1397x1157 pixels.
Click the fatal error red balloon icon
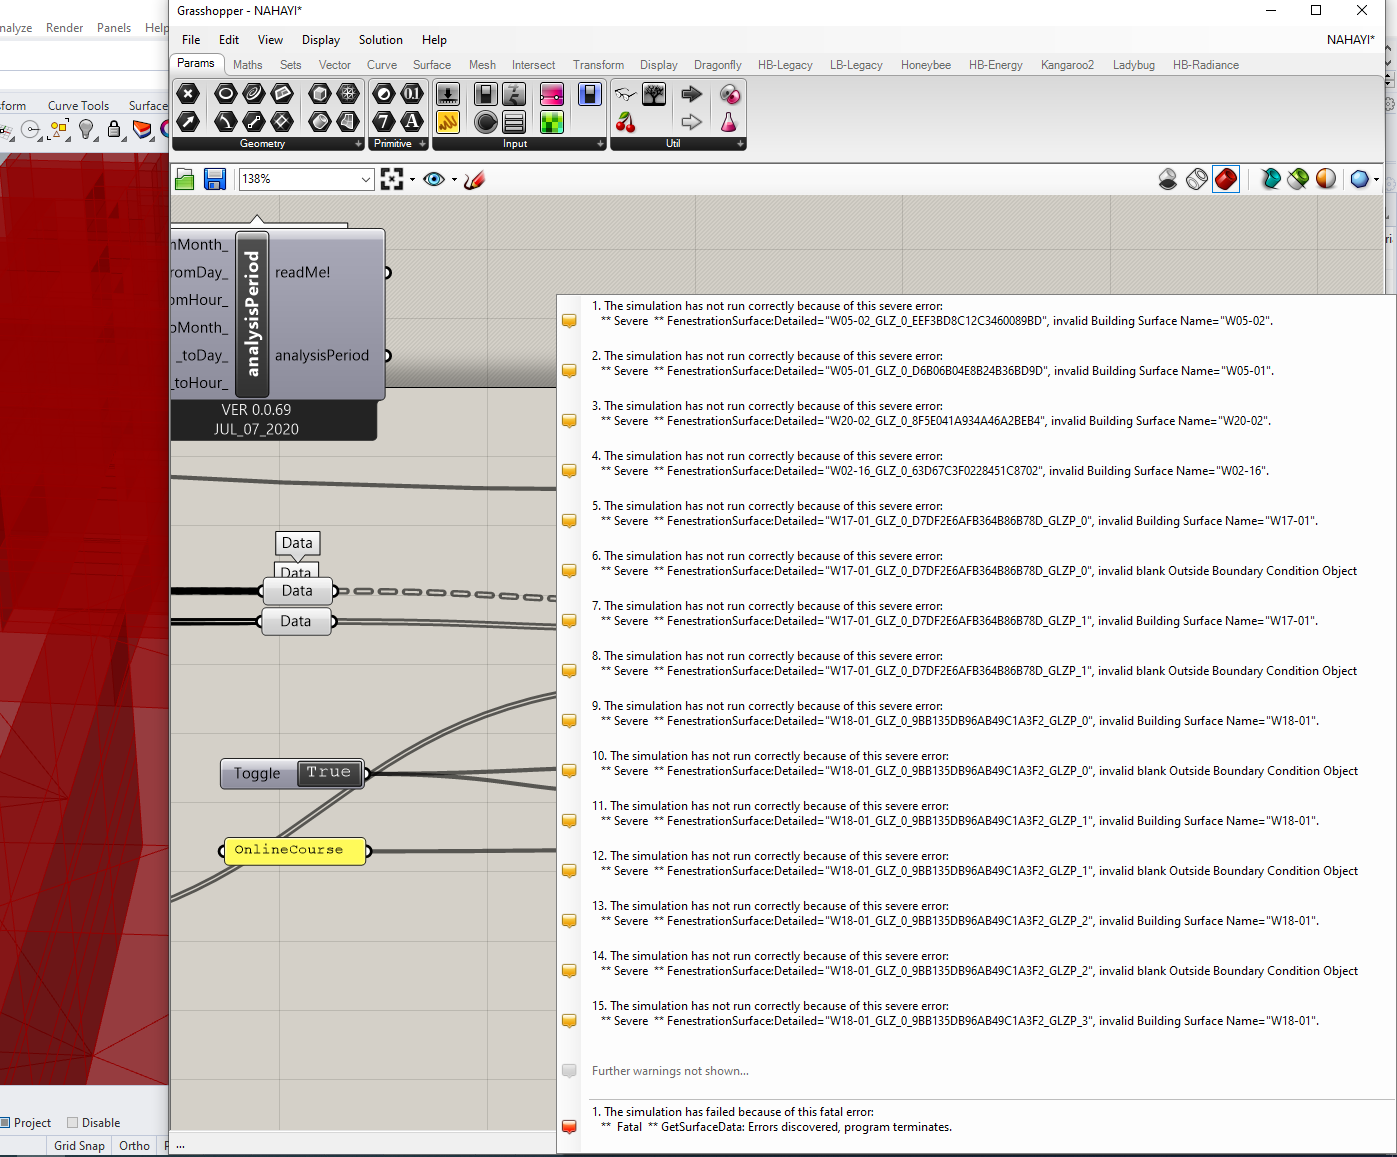tap(569, 1127)
